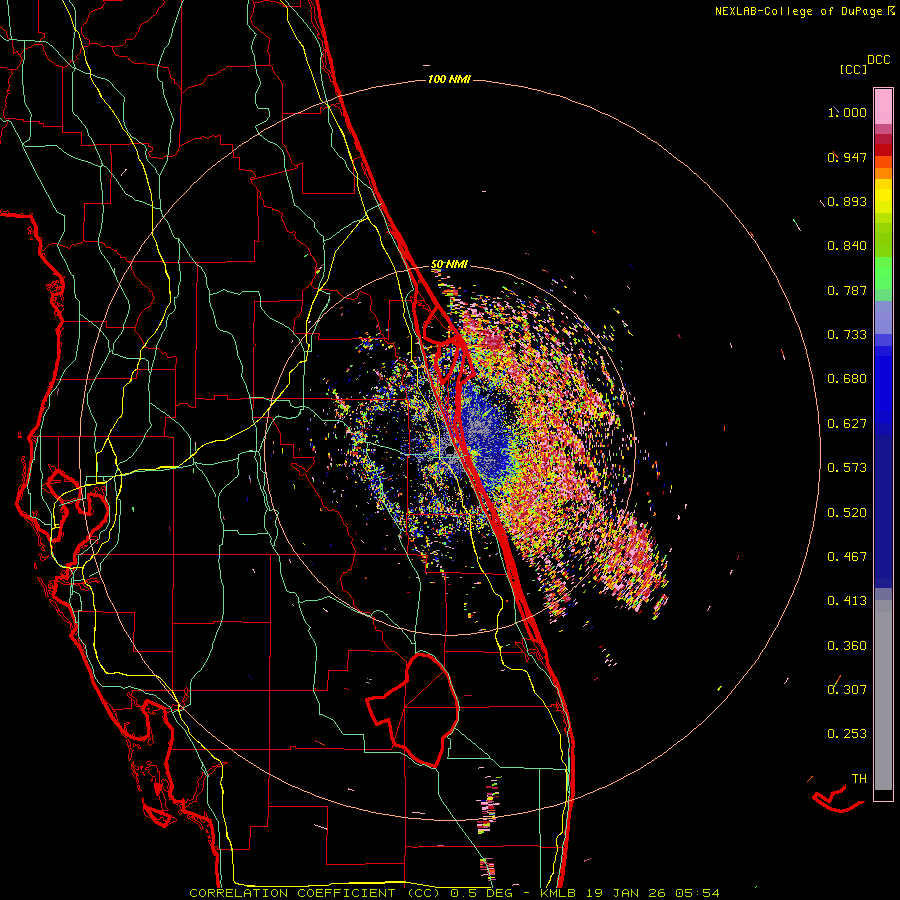The image size is (900, 900).
Task: Click the KMLB radar site marker dot
Action: coord(450,452)
